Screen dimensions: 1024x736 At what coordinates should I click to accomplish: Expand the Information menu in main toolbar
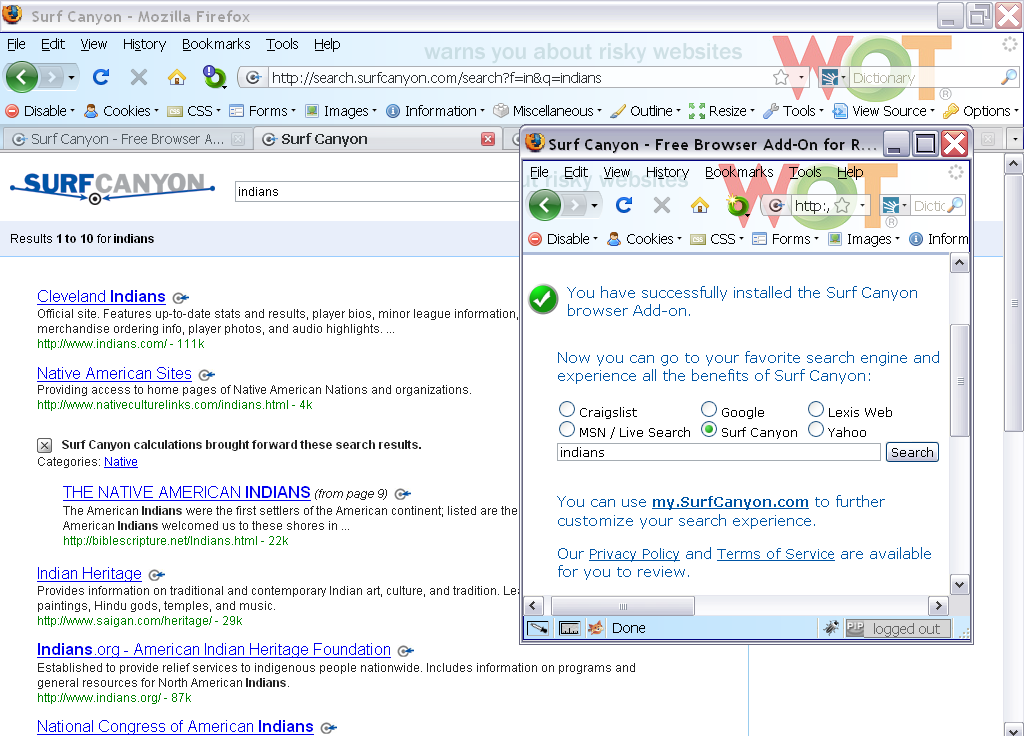pos(436,111)
